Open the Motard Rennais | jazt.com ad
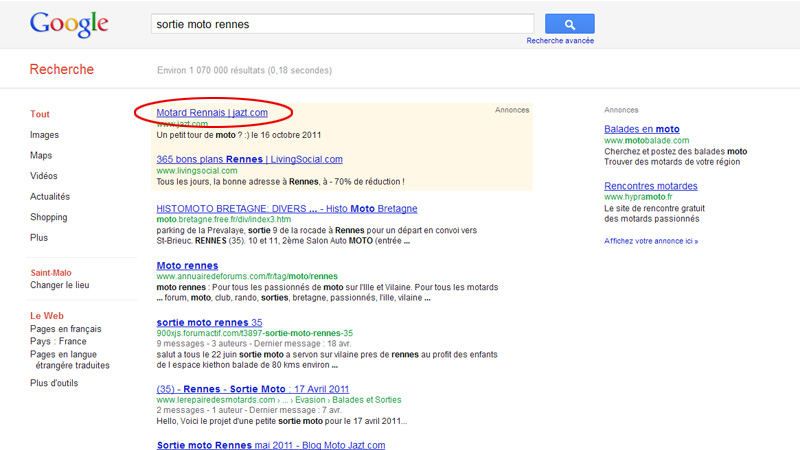 (x=212, y=113)
